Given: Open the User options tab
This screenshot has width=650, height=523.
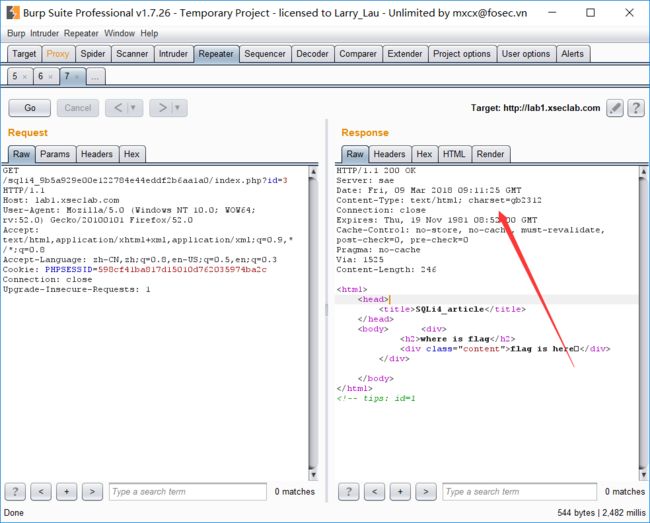Looking at the screenshot, I should [526, 54].
